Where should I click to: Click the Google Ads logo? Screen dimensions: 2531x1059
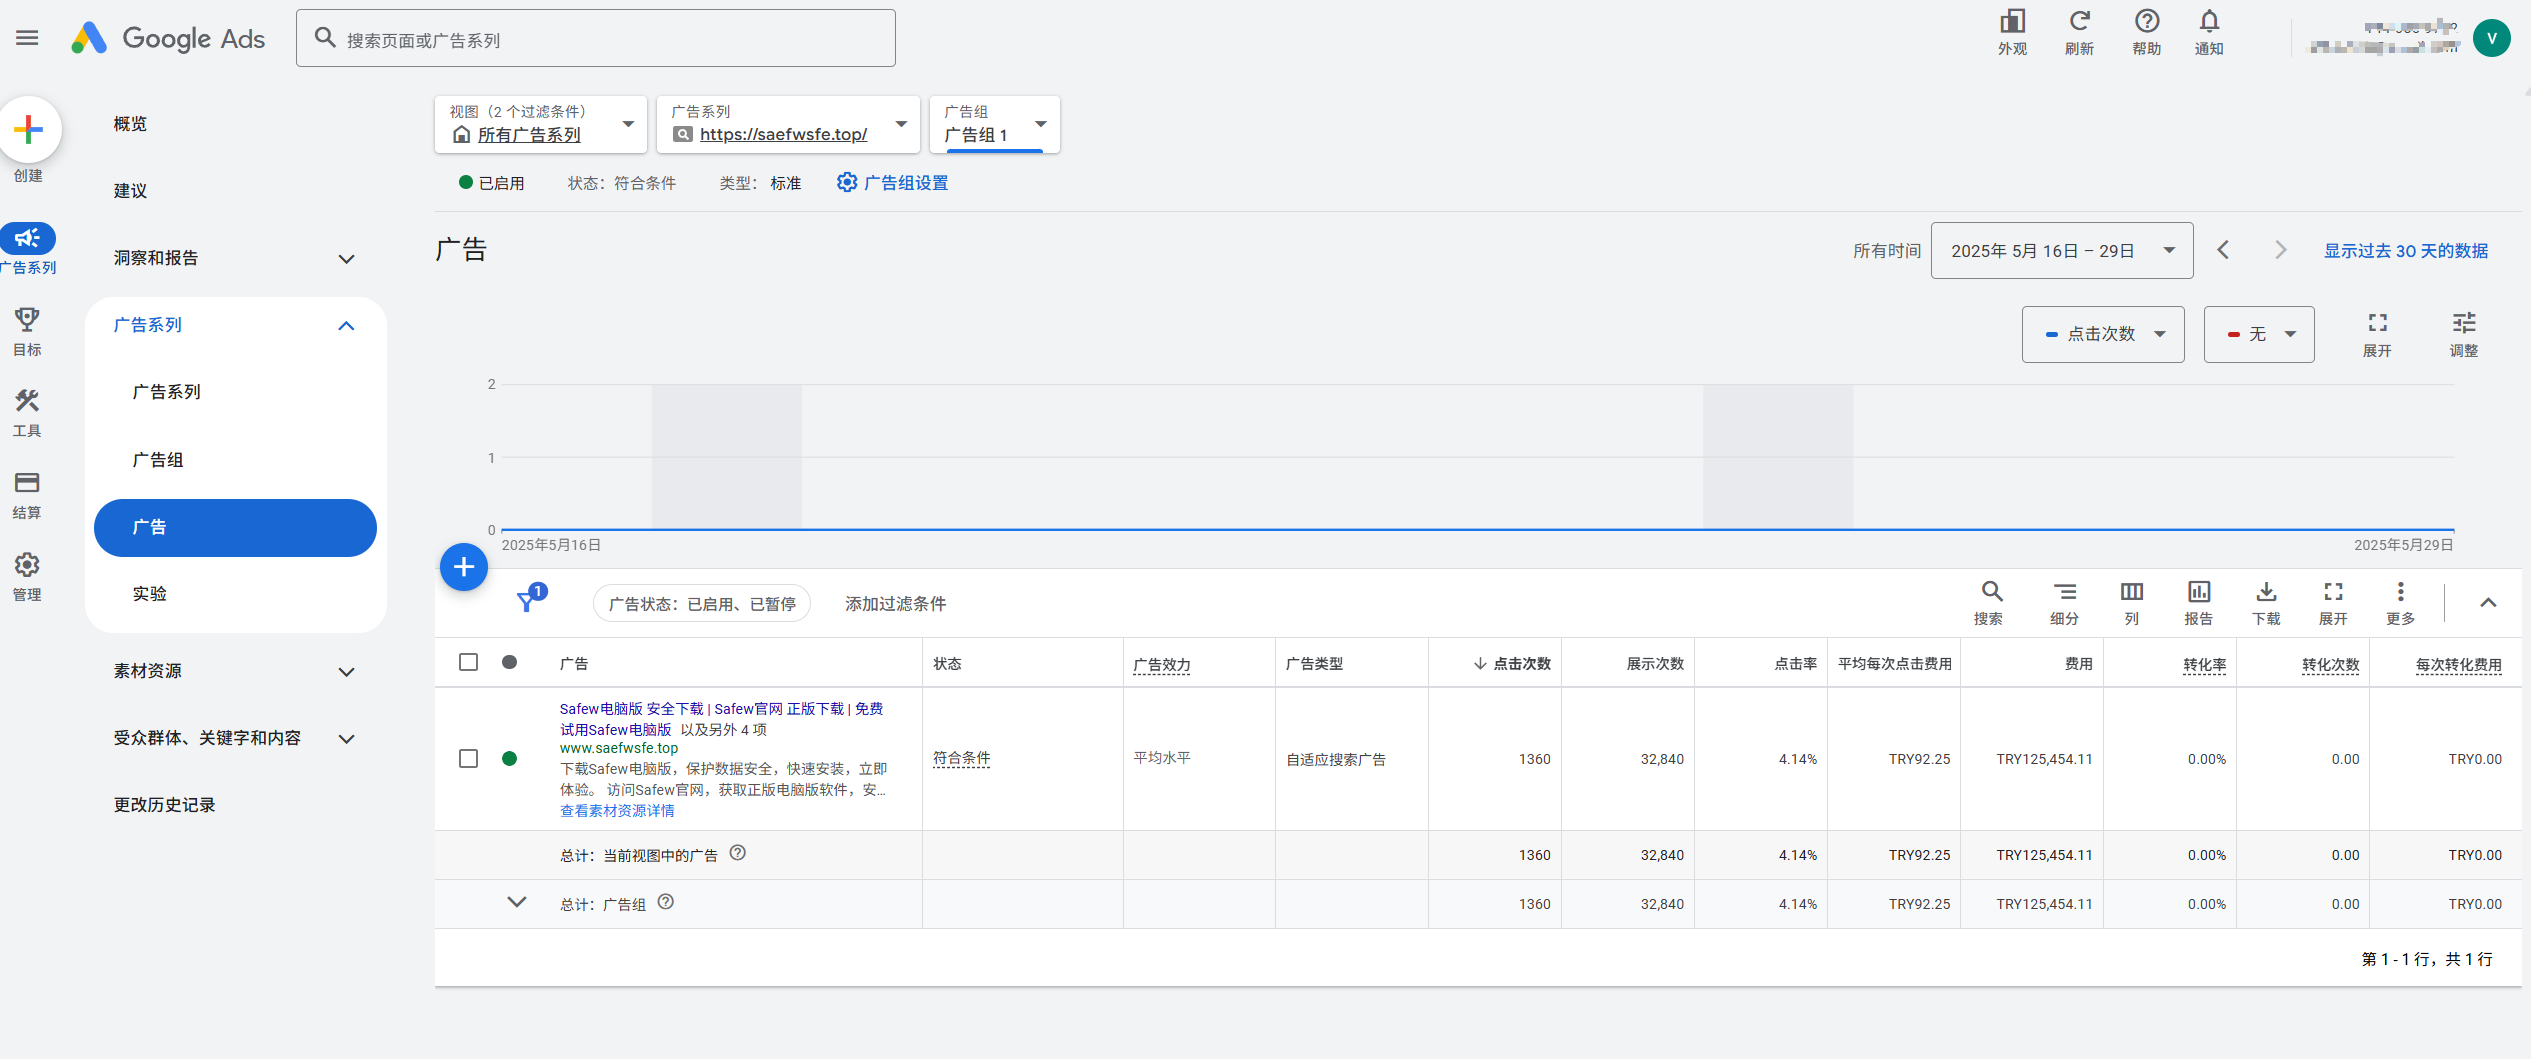click(168, 38)
